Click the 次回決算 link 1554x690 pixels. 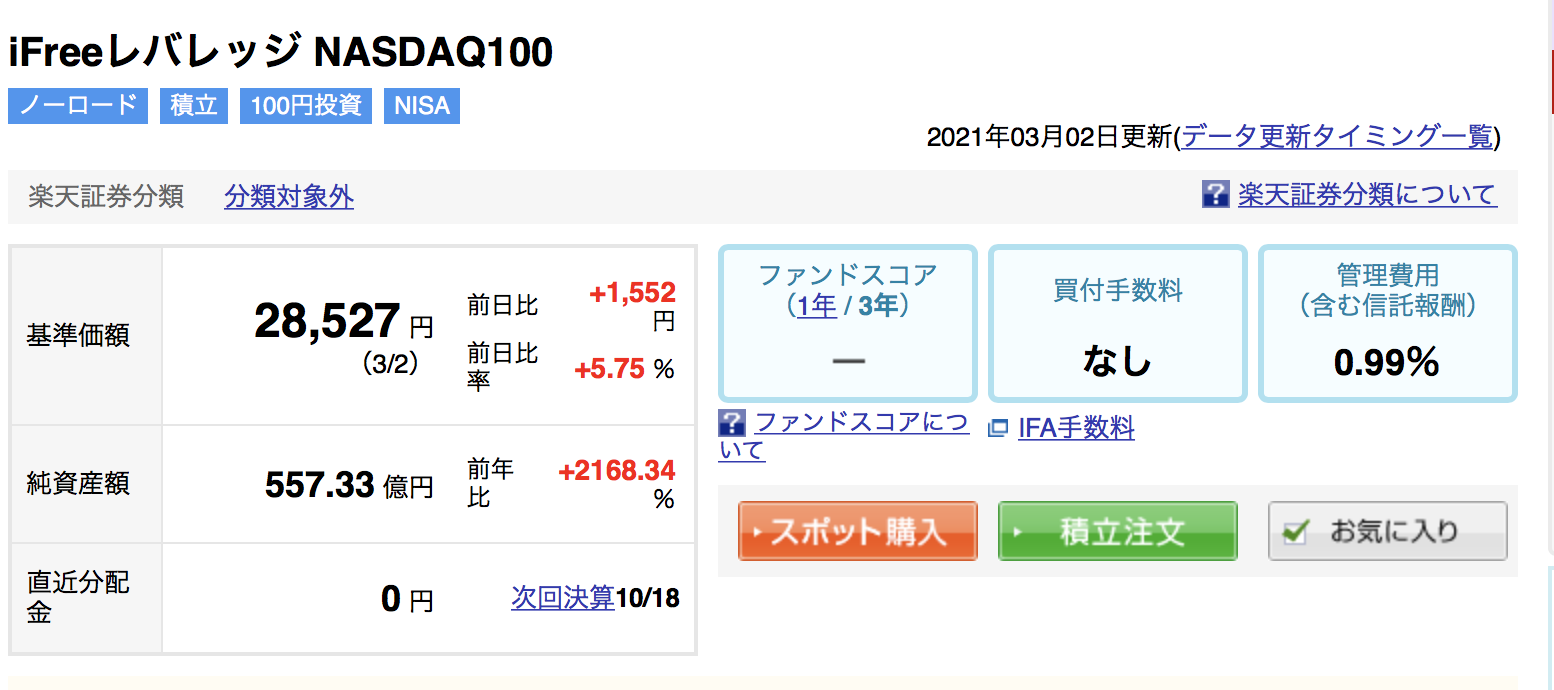[x=563, y=598]
